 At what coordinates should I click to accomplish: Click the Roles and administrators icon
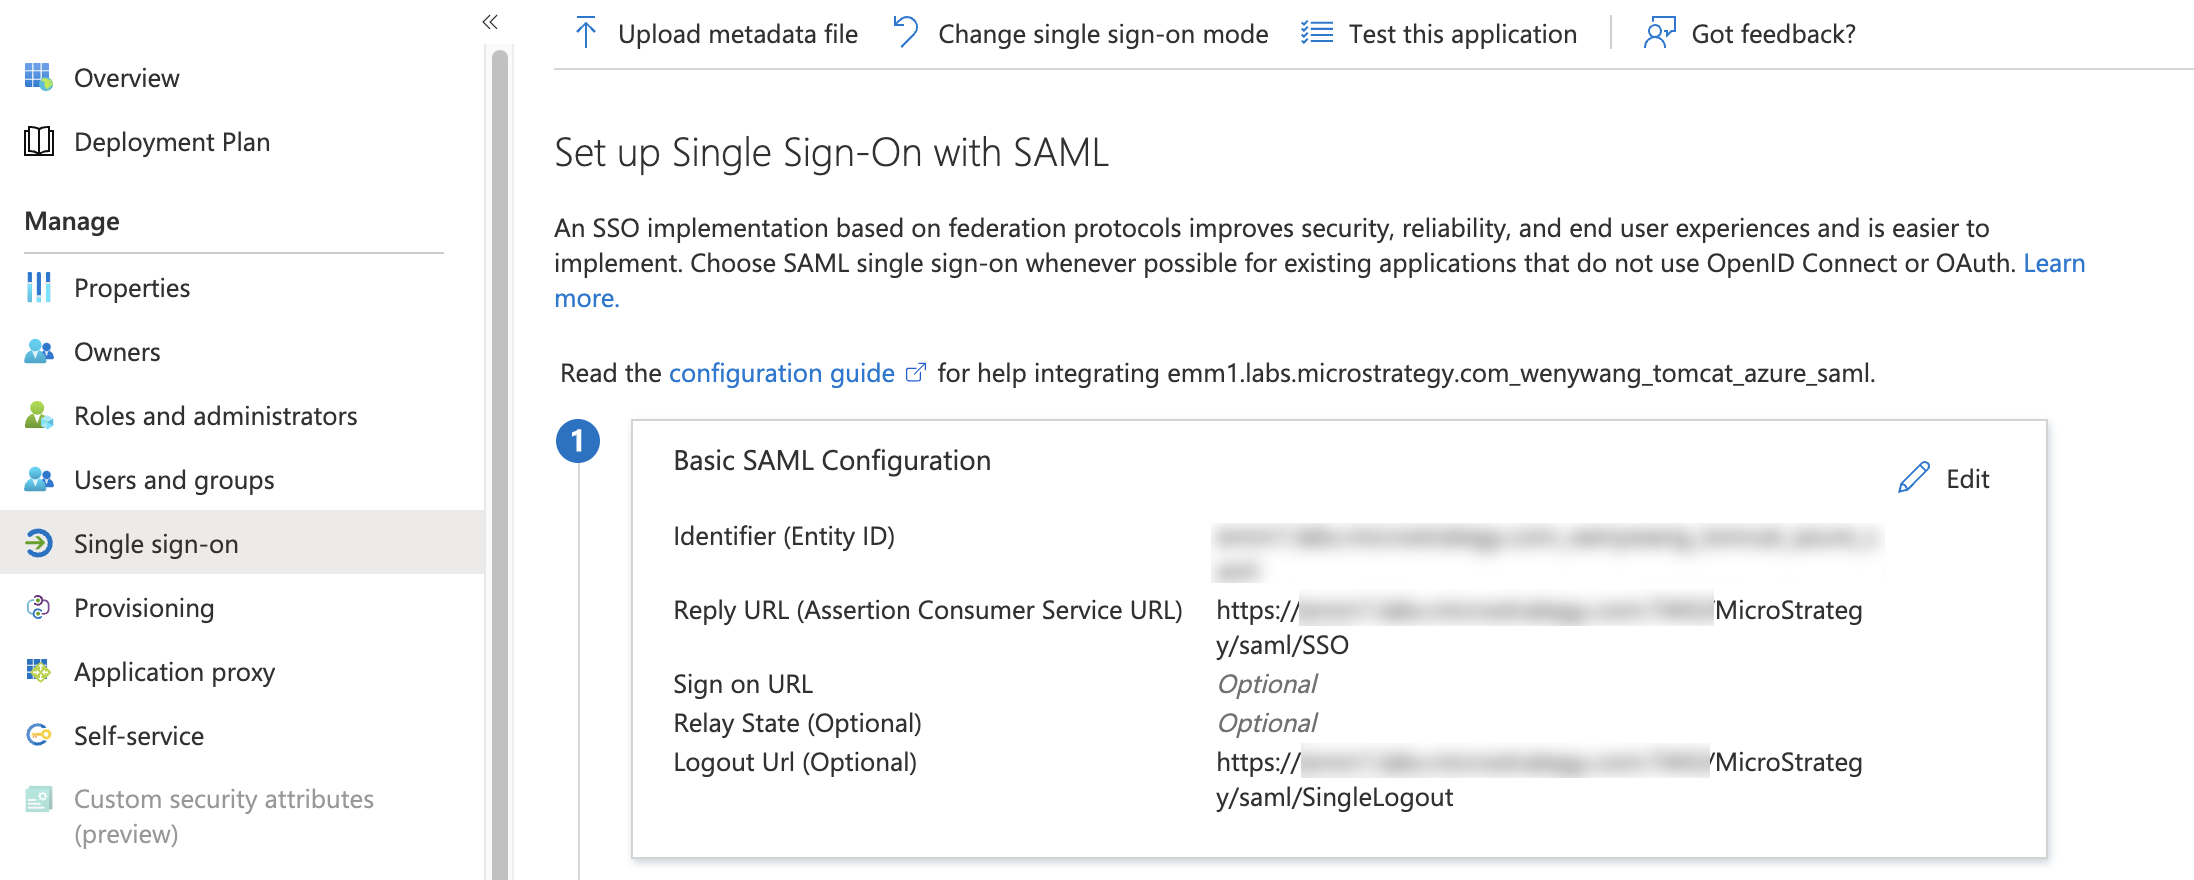pyautogui.click(x=38, y=415)
